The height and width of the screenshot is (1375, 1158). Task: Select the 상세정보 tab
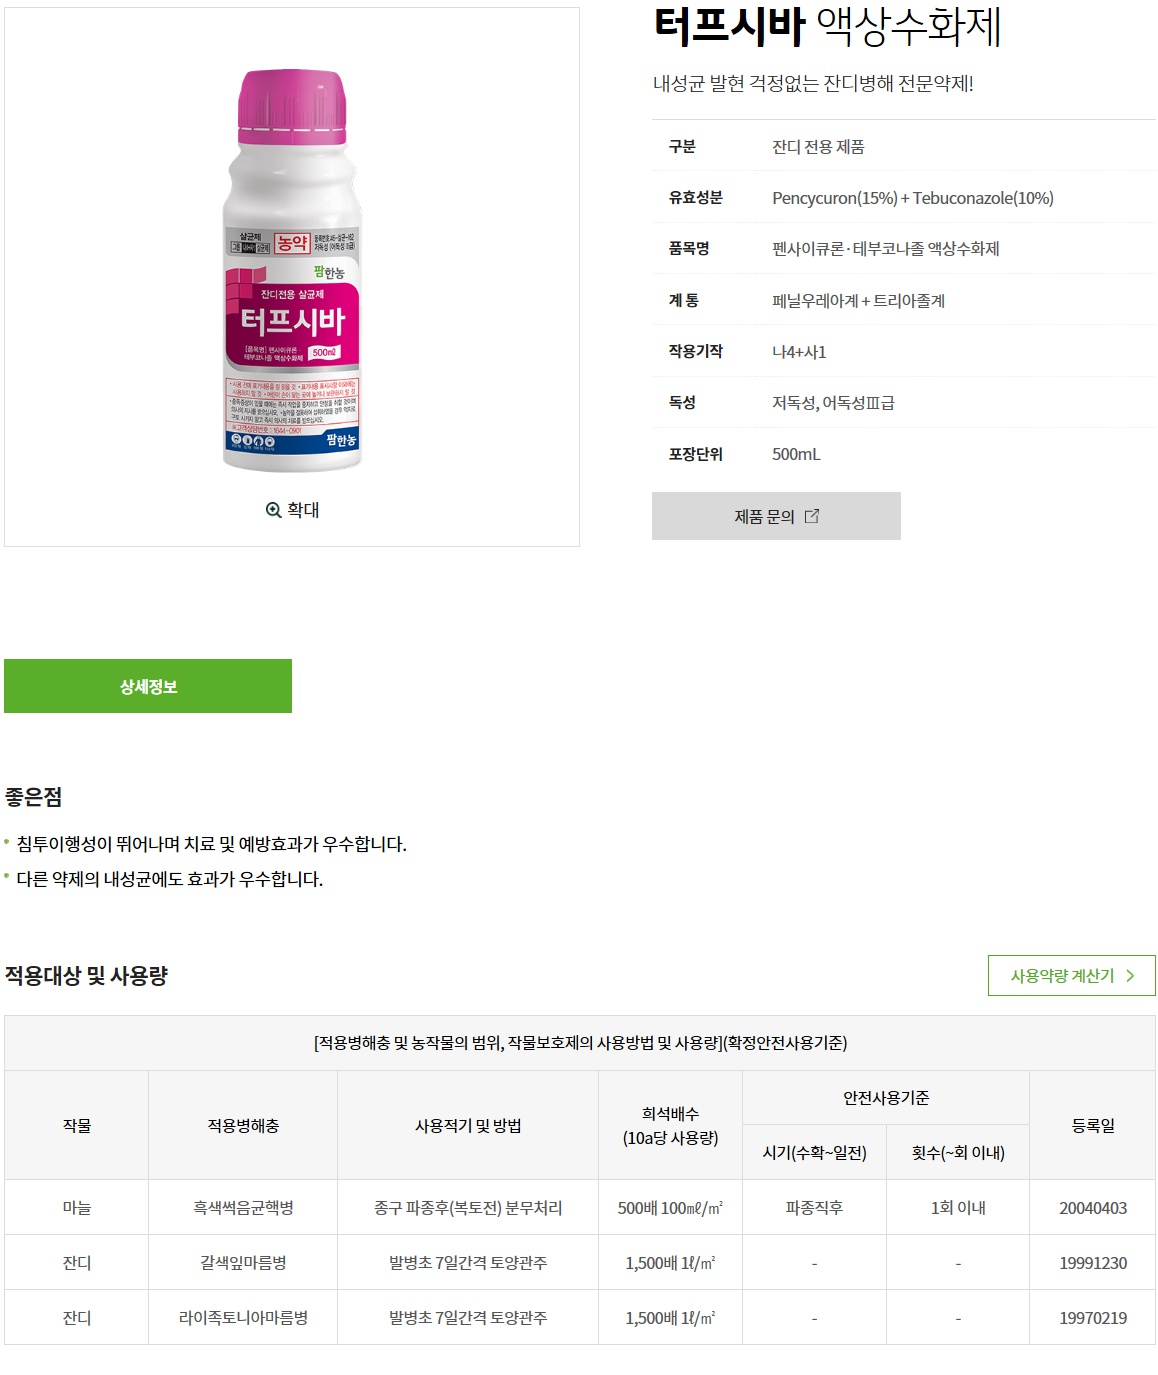[148, 686]
